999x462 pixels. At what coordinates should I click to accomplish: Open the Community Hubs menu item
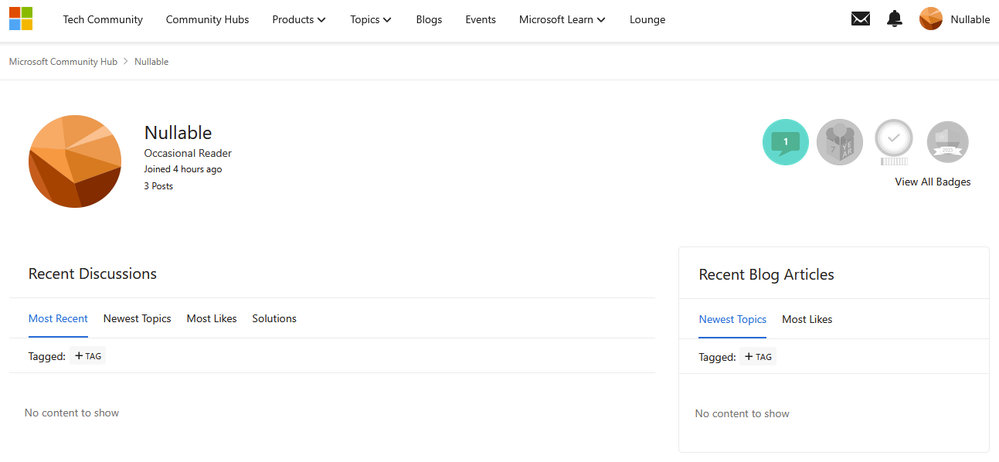(207, 20)
